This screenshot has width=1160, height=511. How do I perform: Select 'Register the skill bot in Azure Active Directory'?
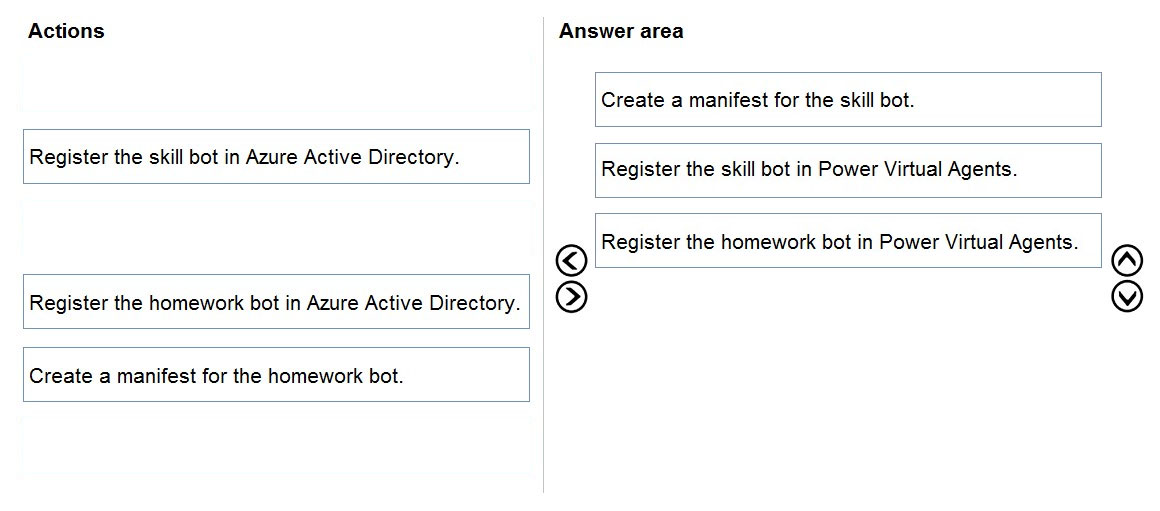(276, 157)
